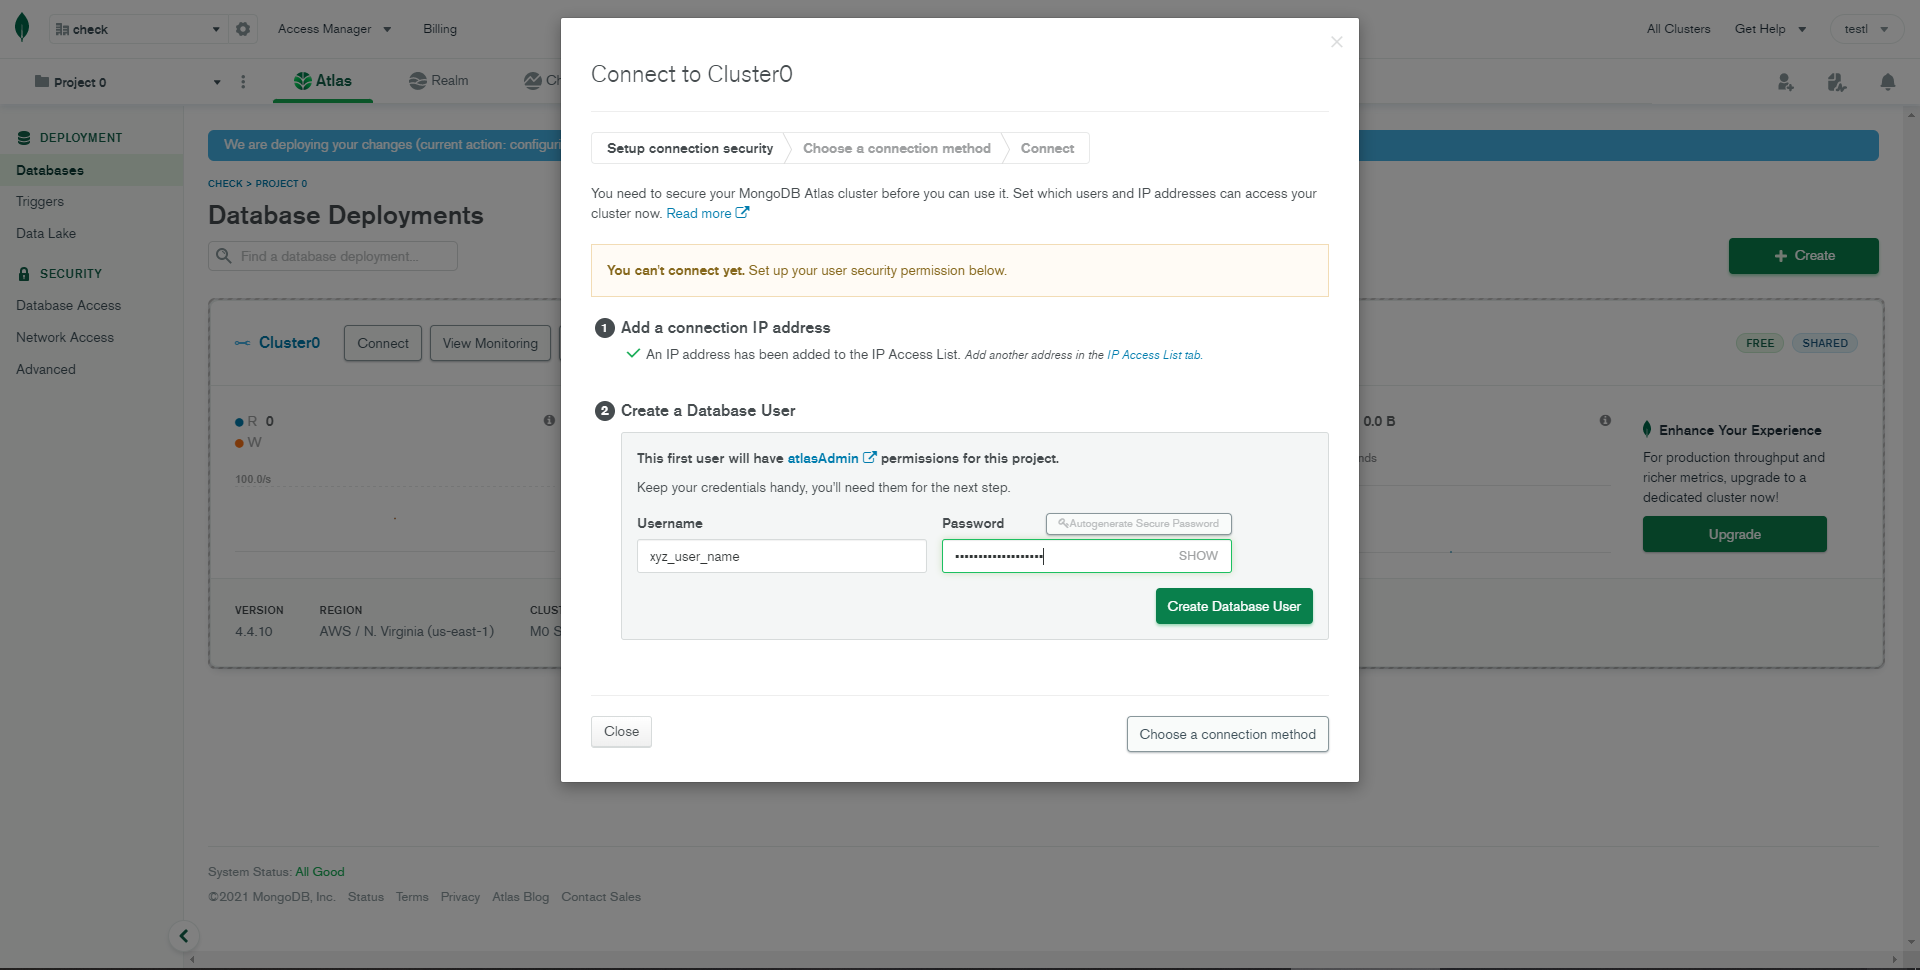Click the project activity feed icon
1920x970 pixels.
coord(1836,82)
